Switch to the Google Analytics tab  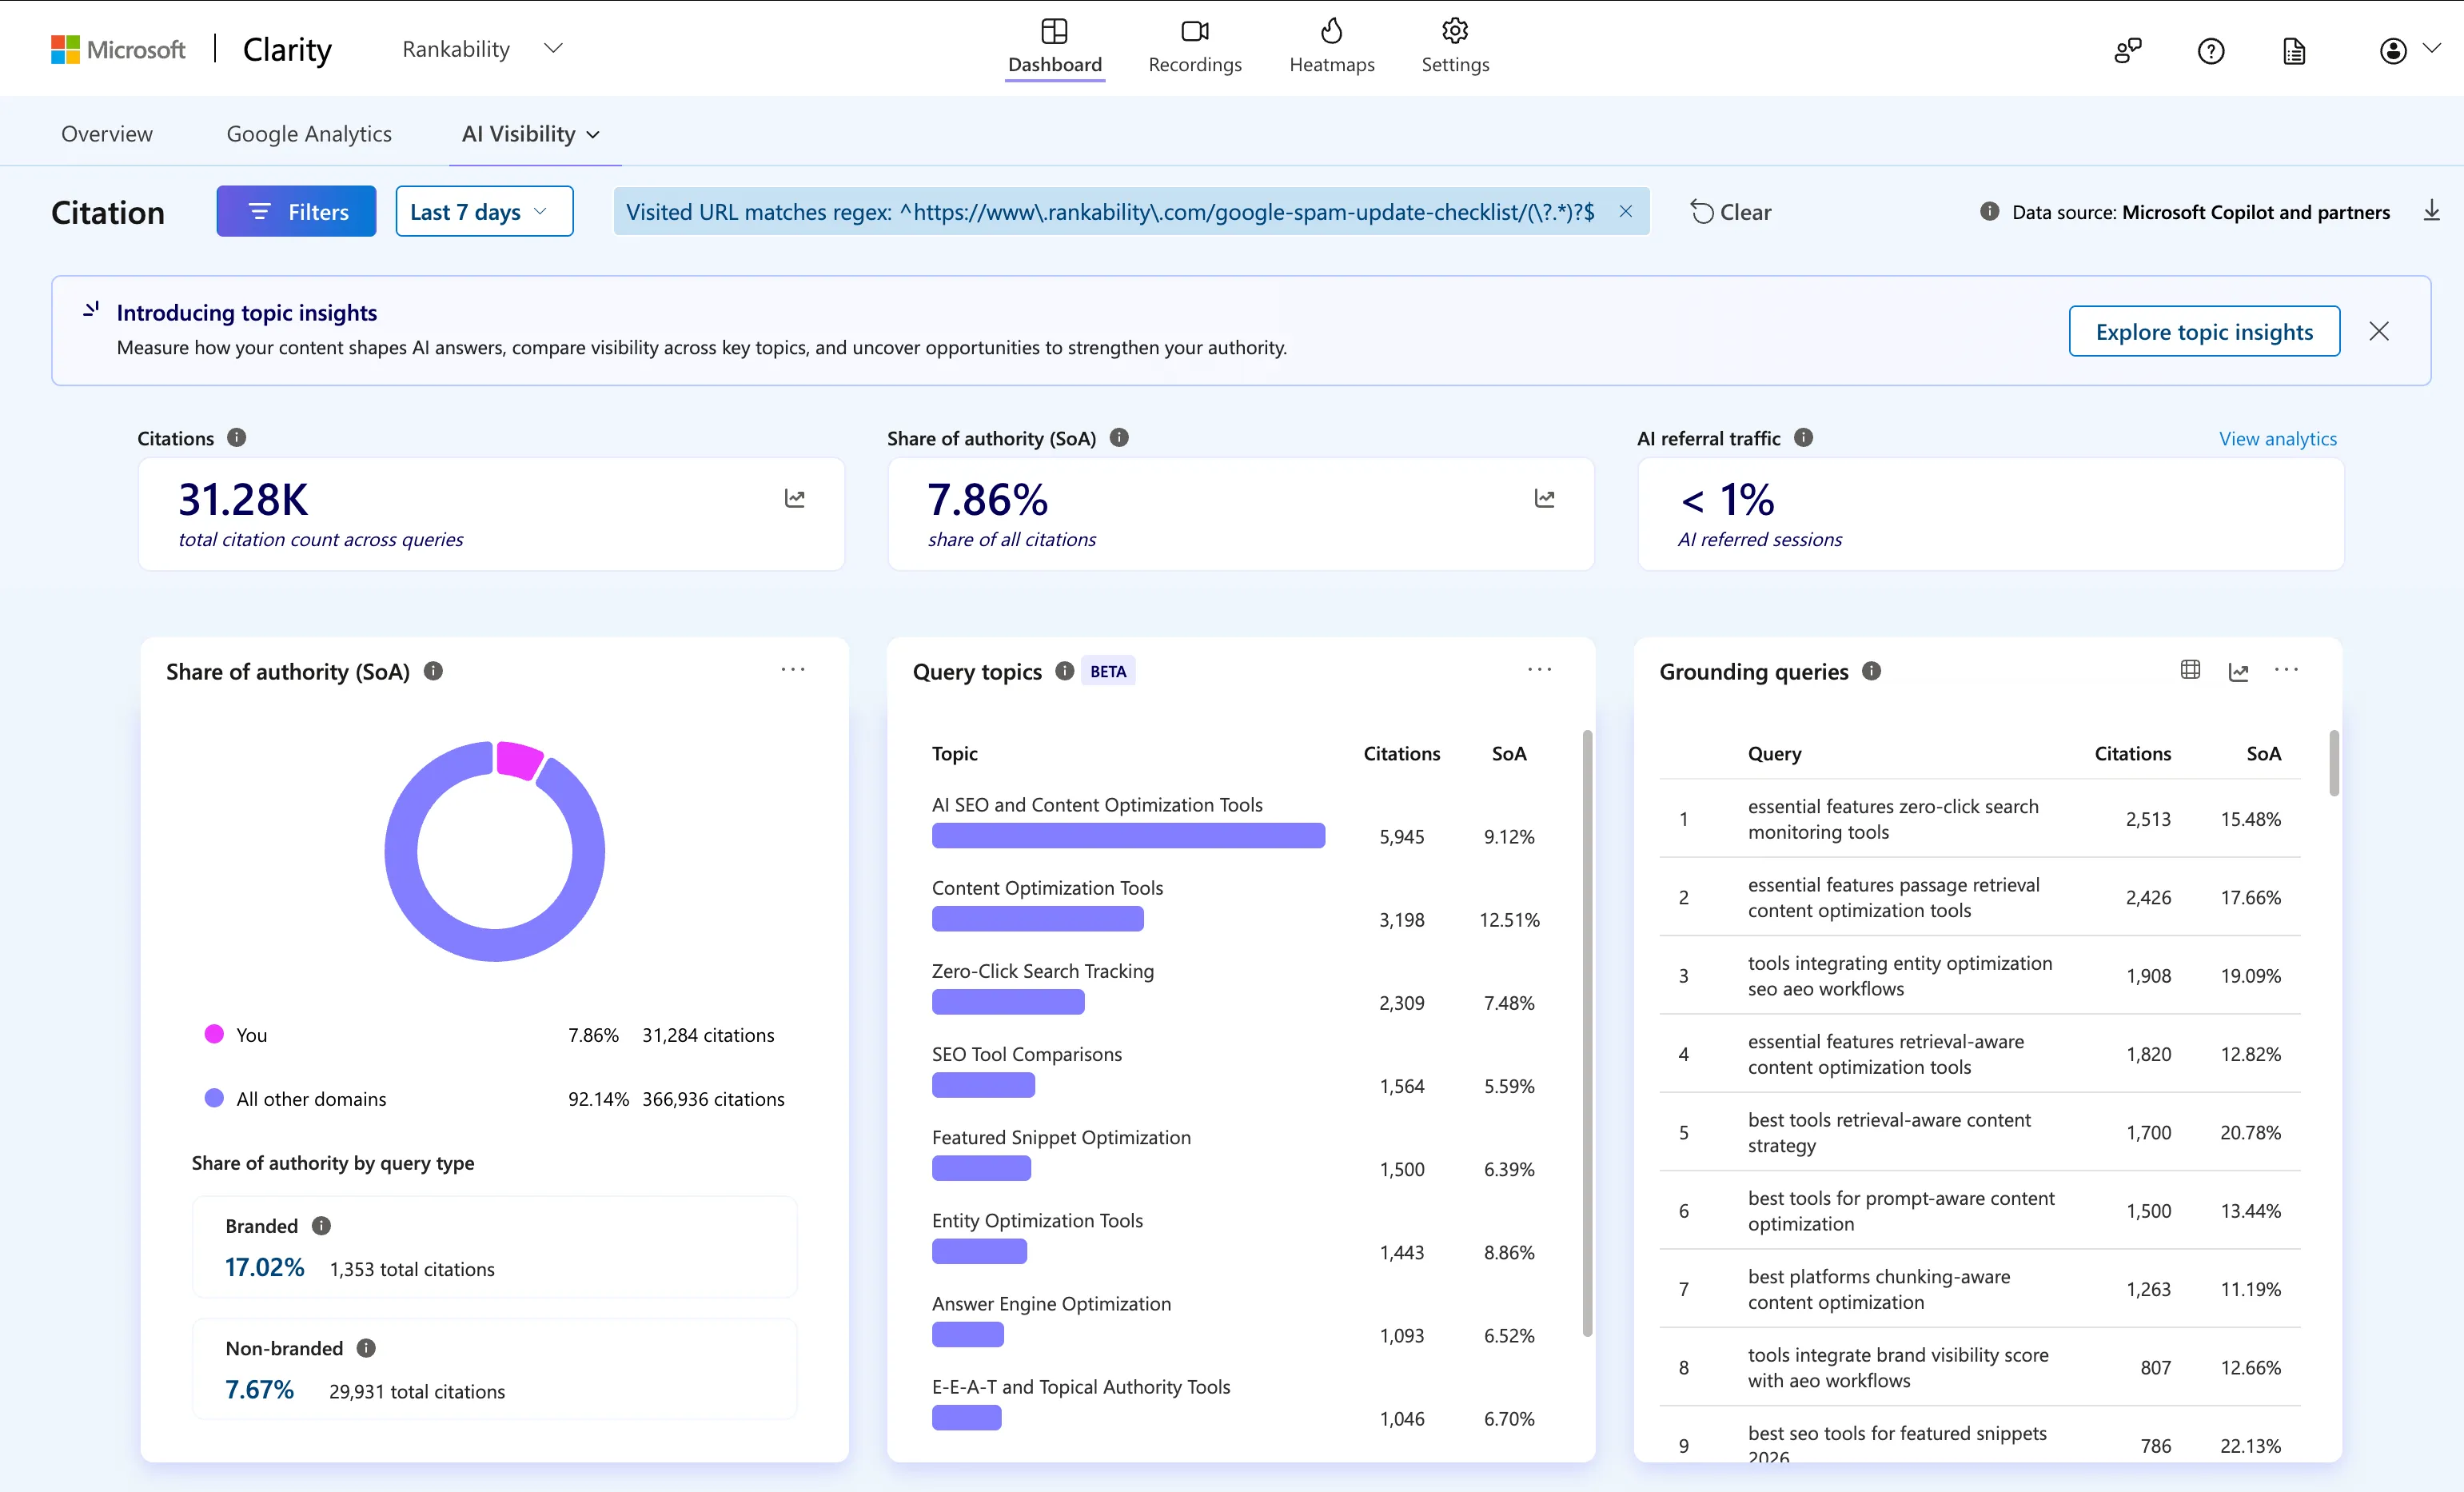[309, 134]
